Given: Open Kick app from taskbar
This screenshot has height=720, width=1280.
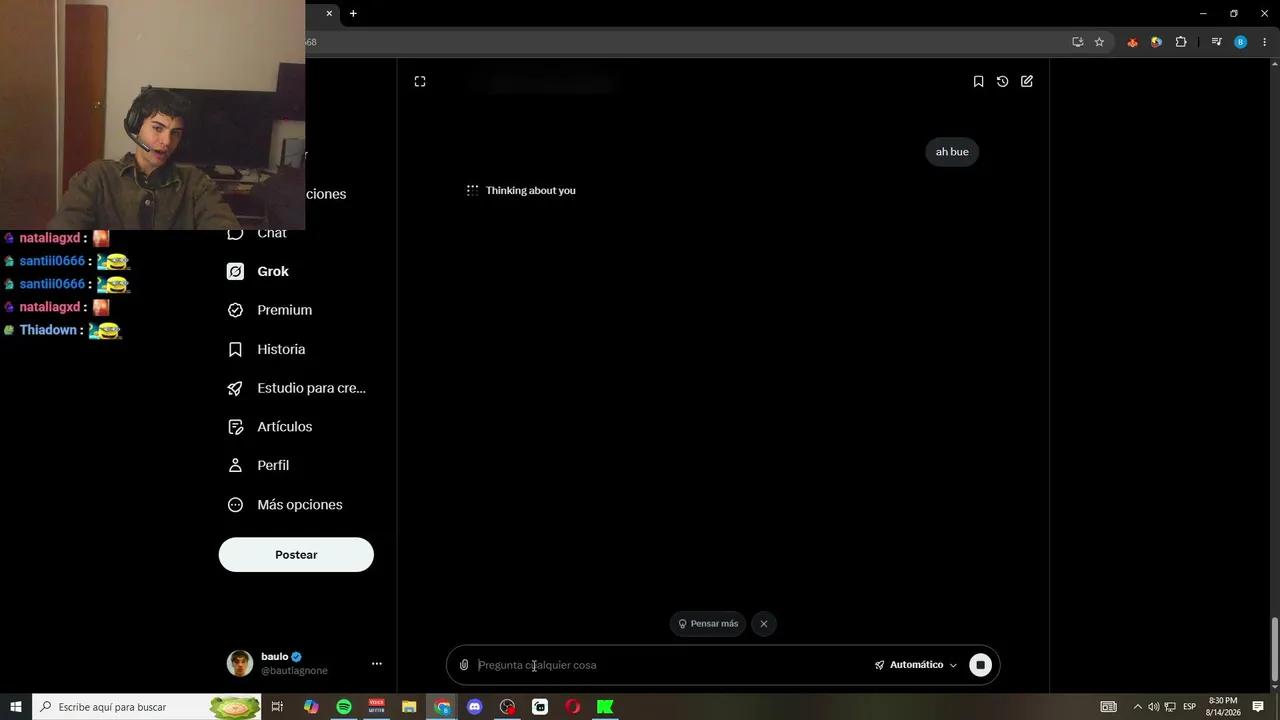Looking at the screenshot, I should [x=605, y=707].
